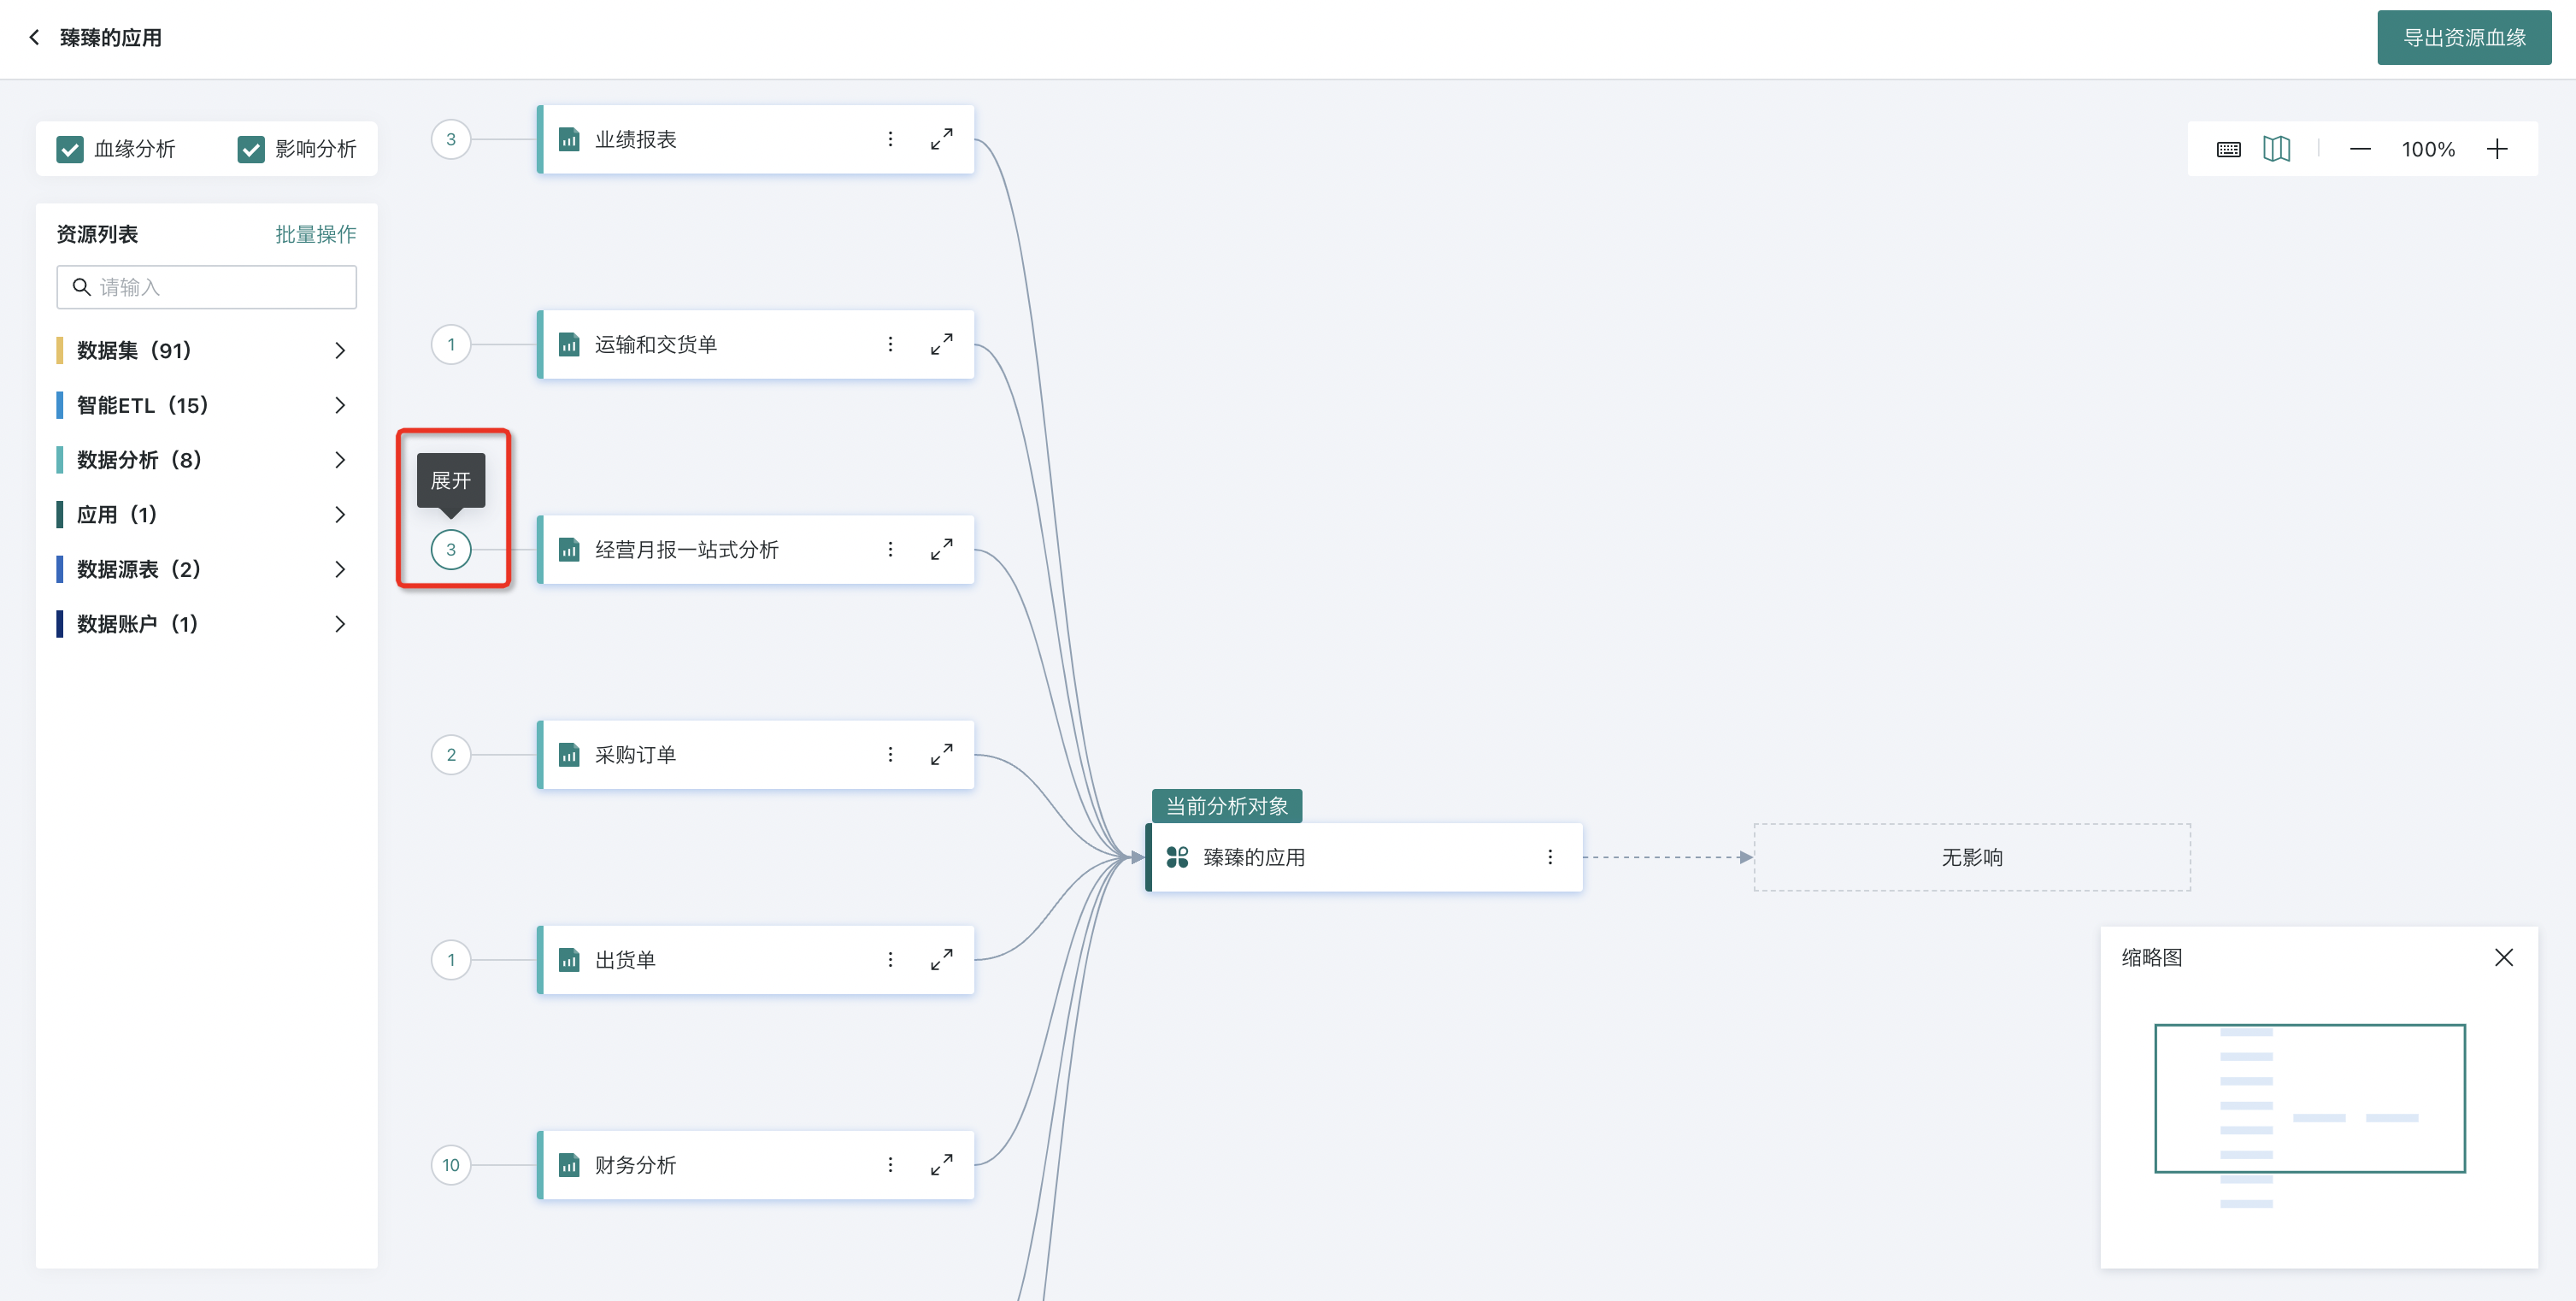2576x1301 pixels.
Task: Click the expand arrows icon on 业绩报表
Action: click(x=941, y=139)
